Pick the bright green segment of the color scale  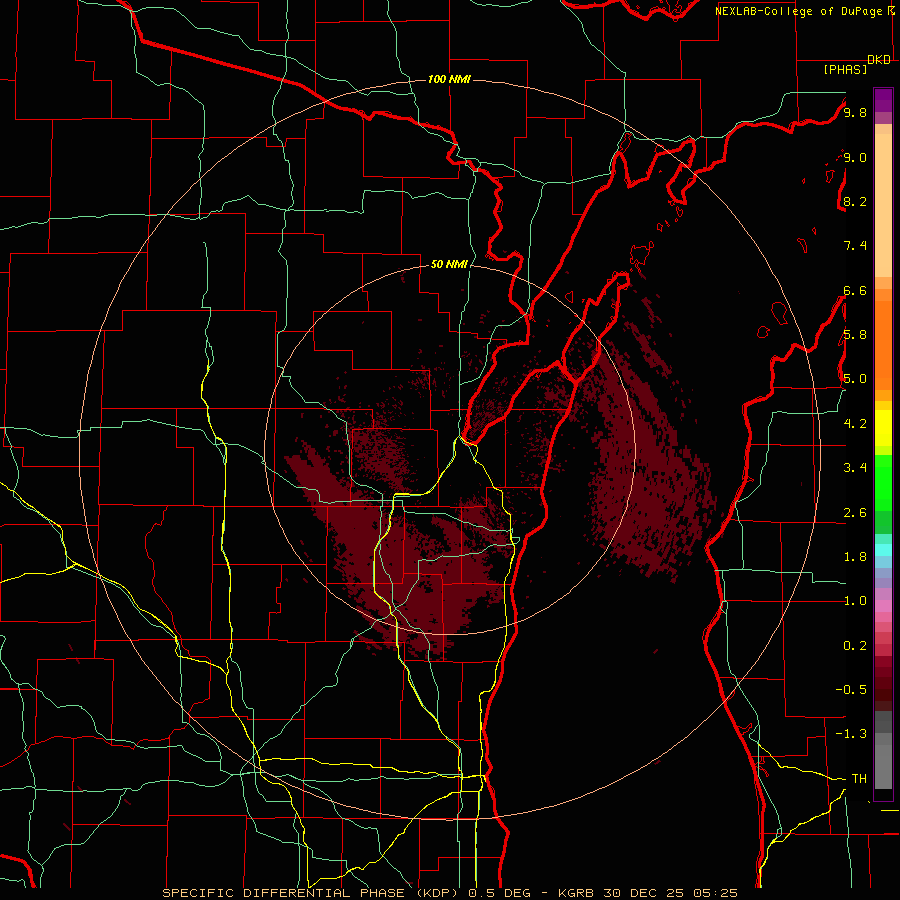click(x=883, y=482)
